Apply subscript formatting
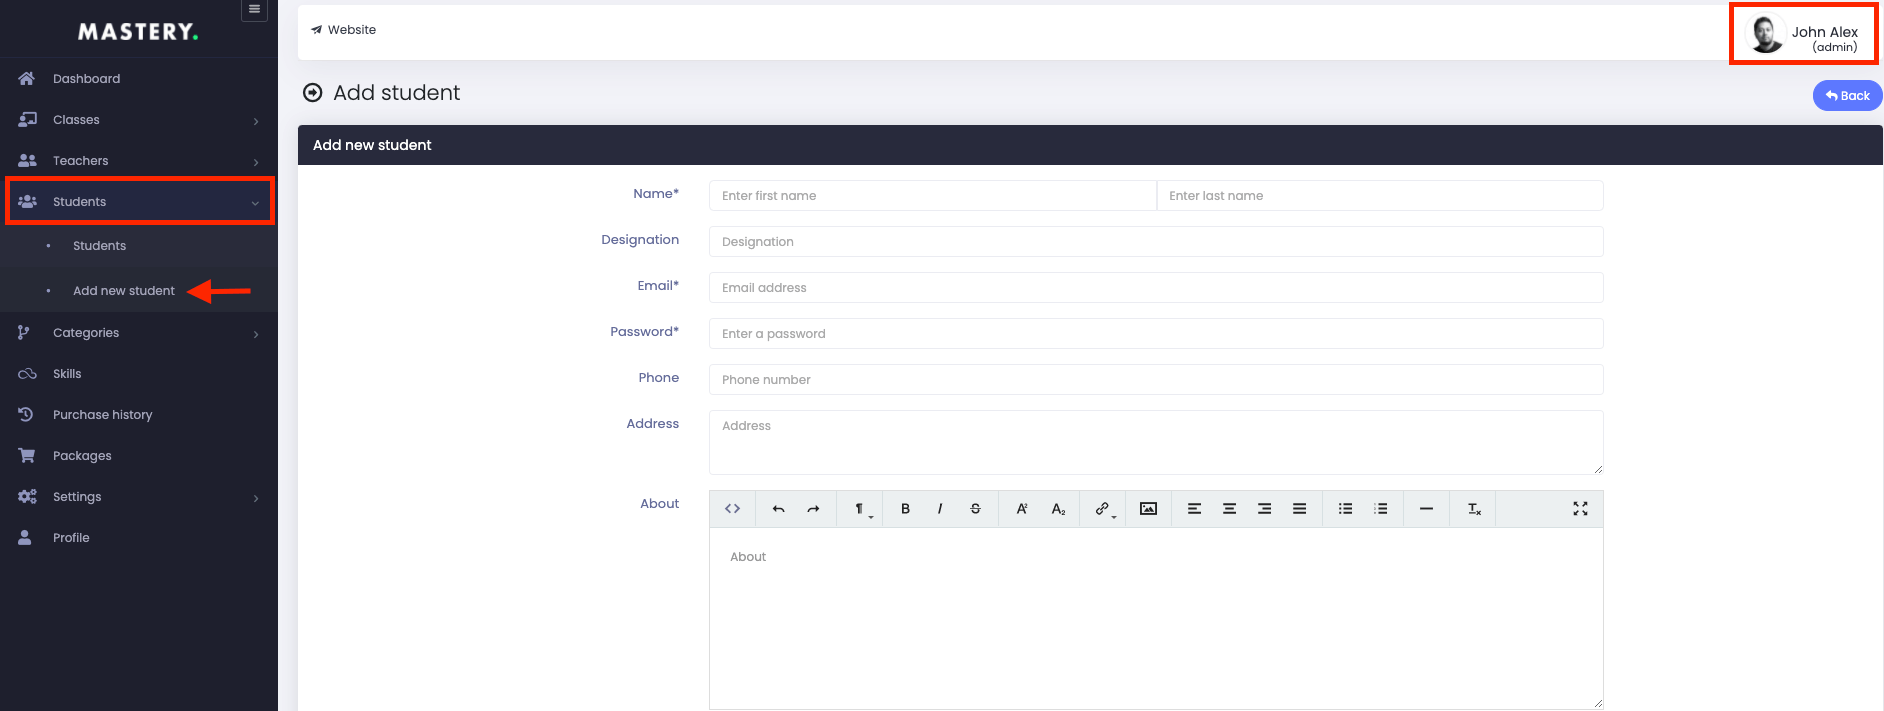Screen dimensions: 1884x711 click(x=1058, y=509)
